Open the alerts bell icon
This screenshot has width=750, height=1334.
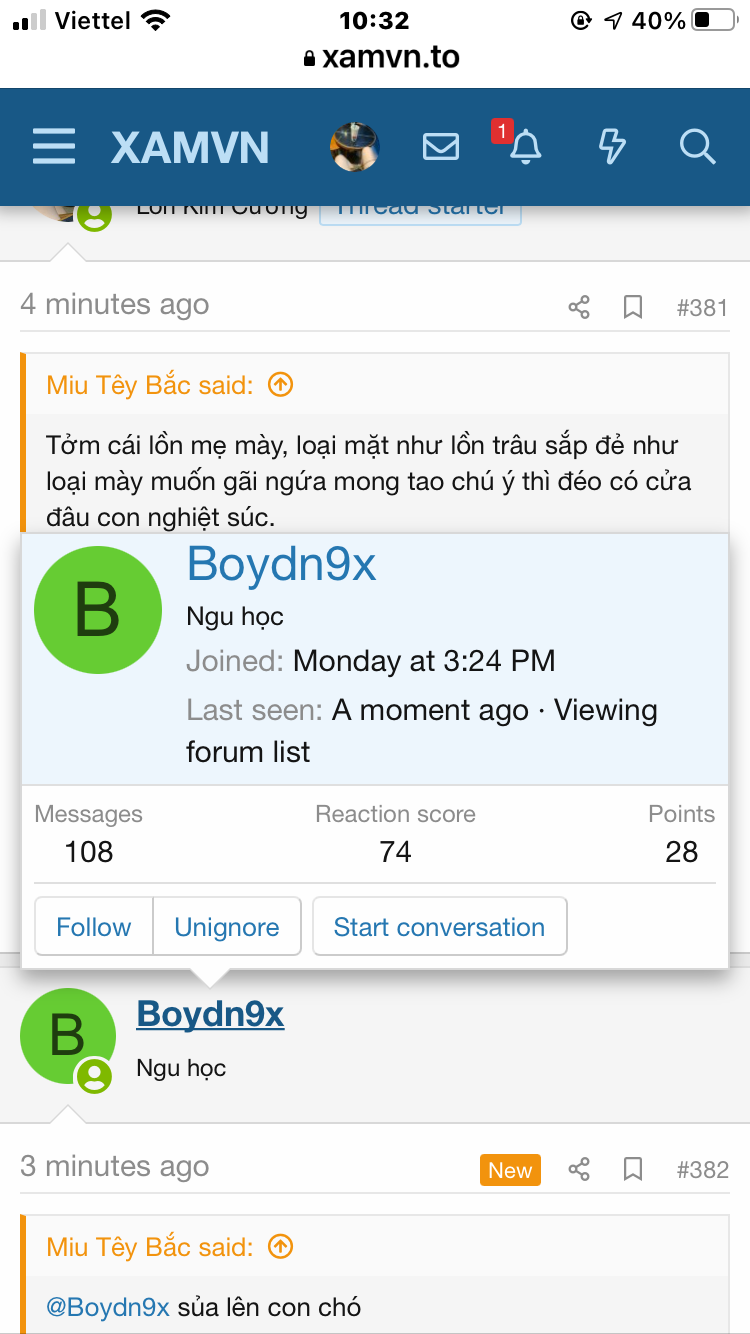pyautogui.click(x=525, y=147)
